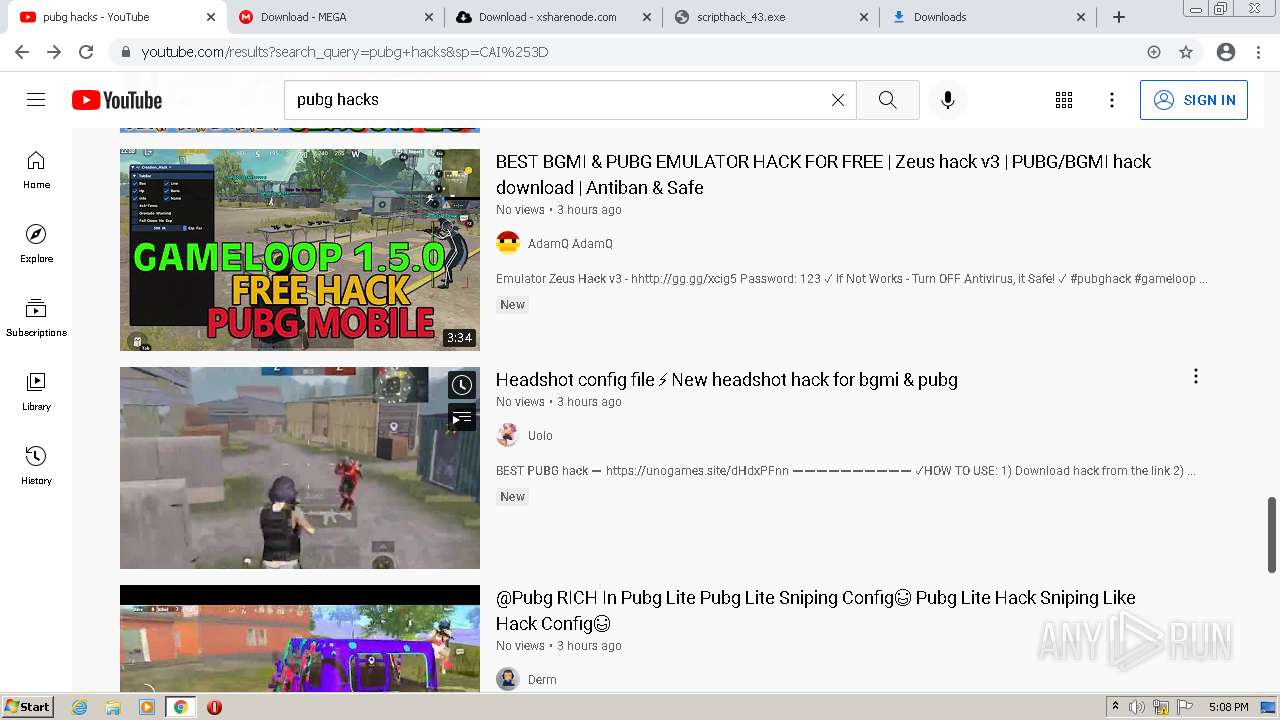
Task: Open the media player taskbar icon
Action: click(147, 707)
